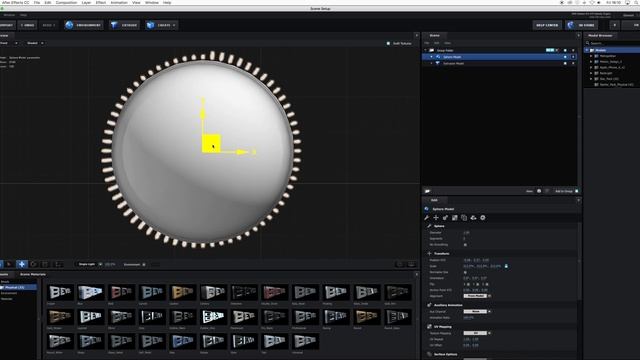The height and width of the screenshot is (360, 640).
Task: Click the UV Repeat values
Action: click(471, 339)
